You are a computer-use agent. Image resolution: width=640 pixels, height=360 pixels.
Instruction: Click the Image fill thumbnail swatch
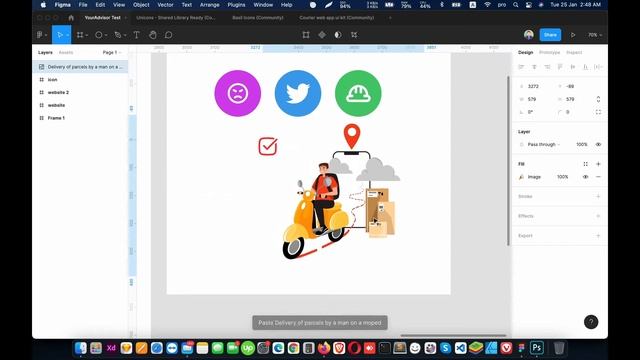point(521,177)
